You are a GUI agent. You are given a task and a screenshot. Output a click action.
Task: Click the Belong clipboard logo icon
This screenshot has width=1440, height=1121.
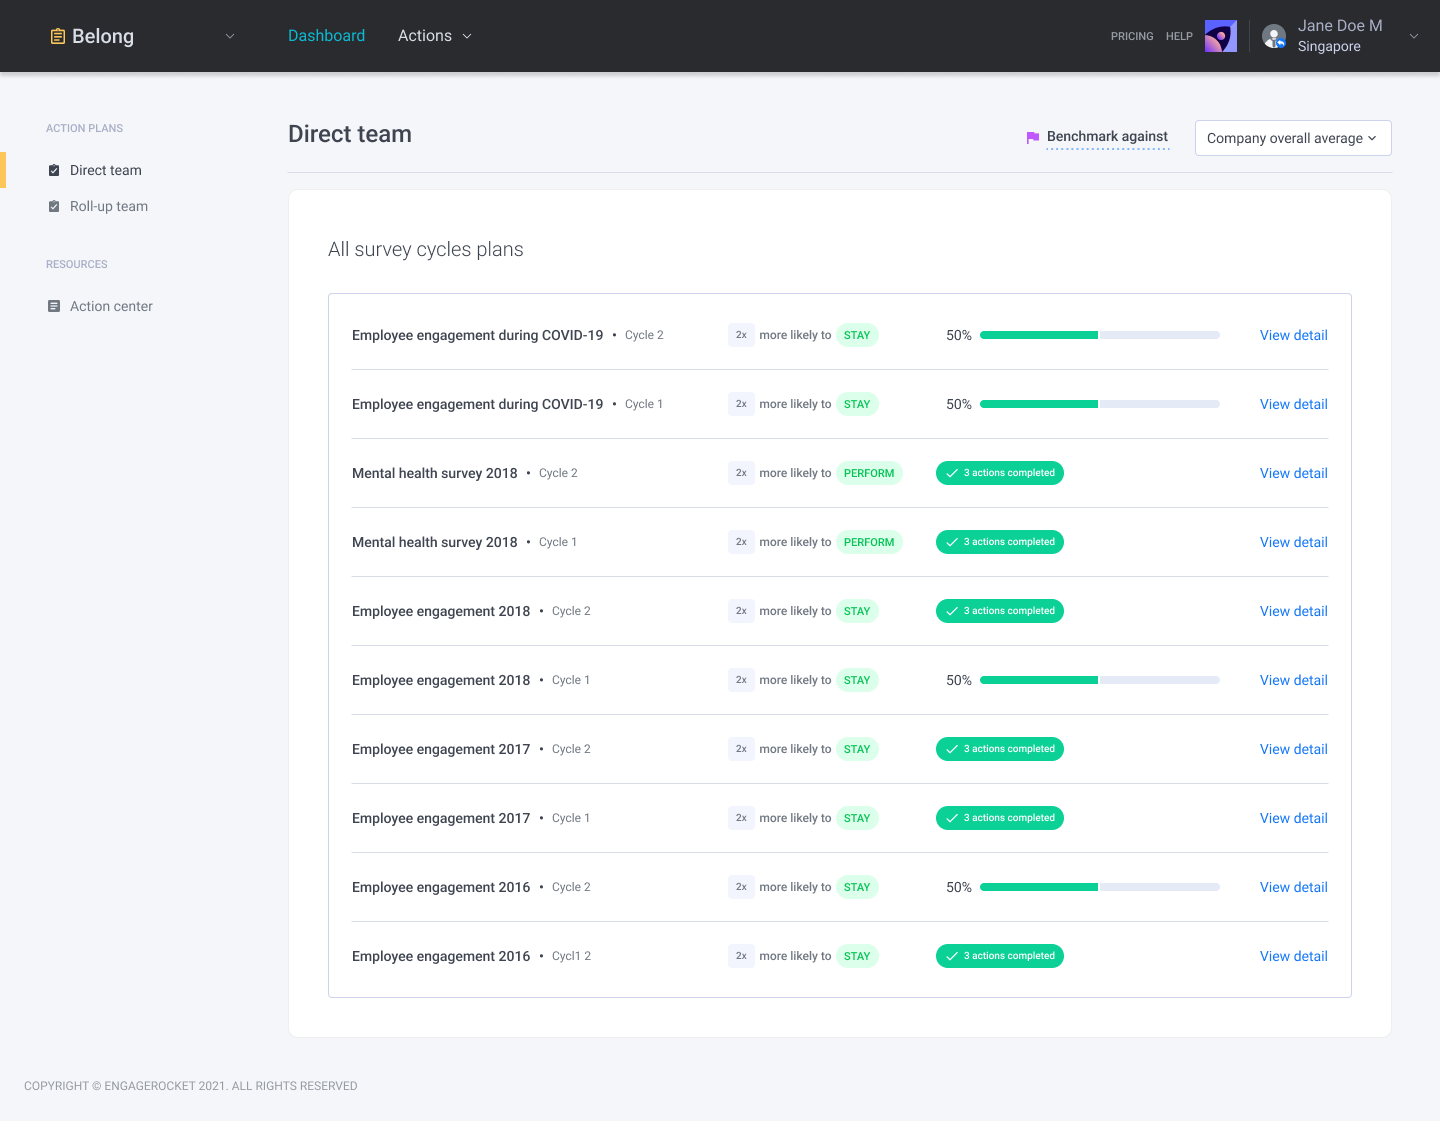58,36
